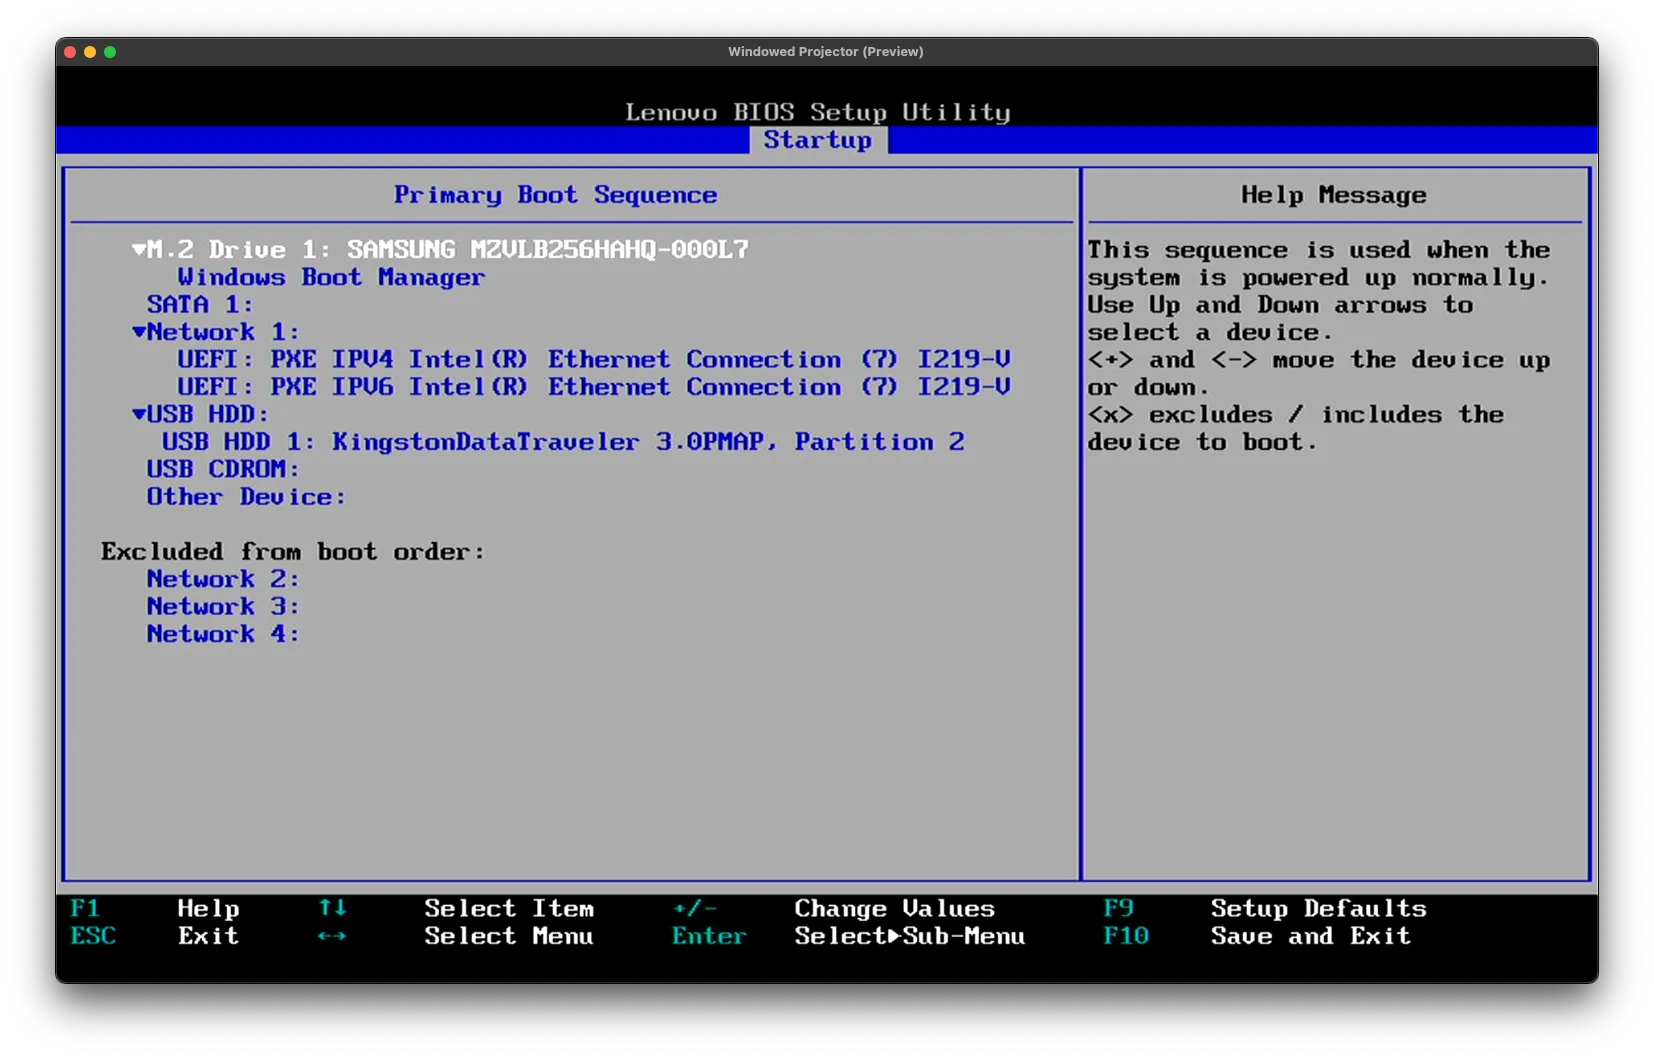This screenshot has width=1654, height=1057.
Task: Click the Help label in footer
Action: (x=208, y=908)
